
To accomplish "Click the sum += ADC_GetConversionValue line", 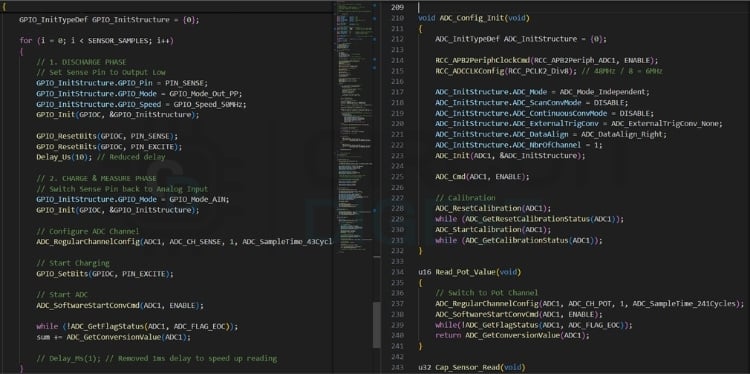I will [113, 337].
